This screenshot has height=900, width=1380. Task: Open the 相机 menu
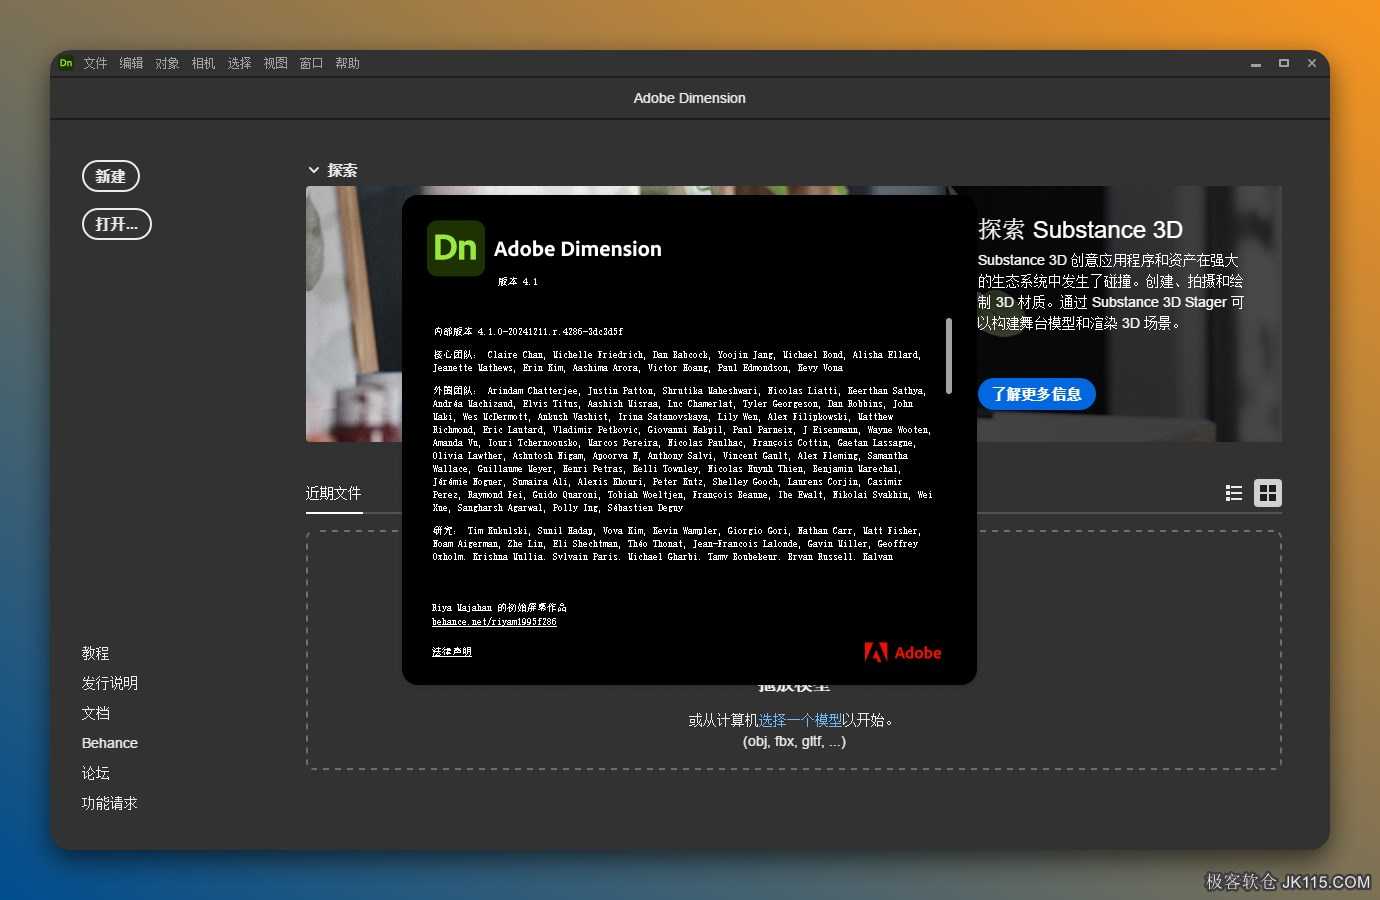tap(204, 63)
